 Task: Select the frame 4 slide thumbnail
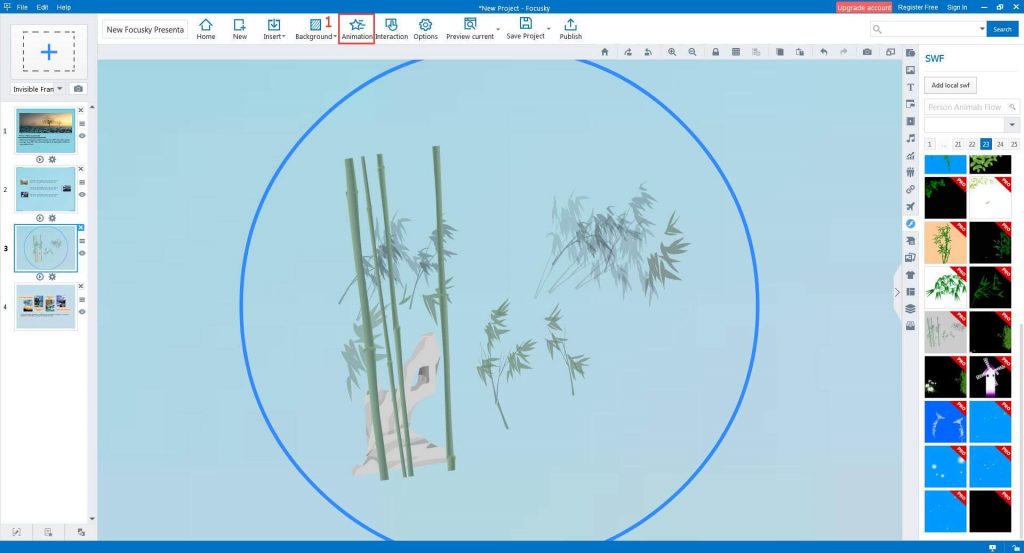46,308
